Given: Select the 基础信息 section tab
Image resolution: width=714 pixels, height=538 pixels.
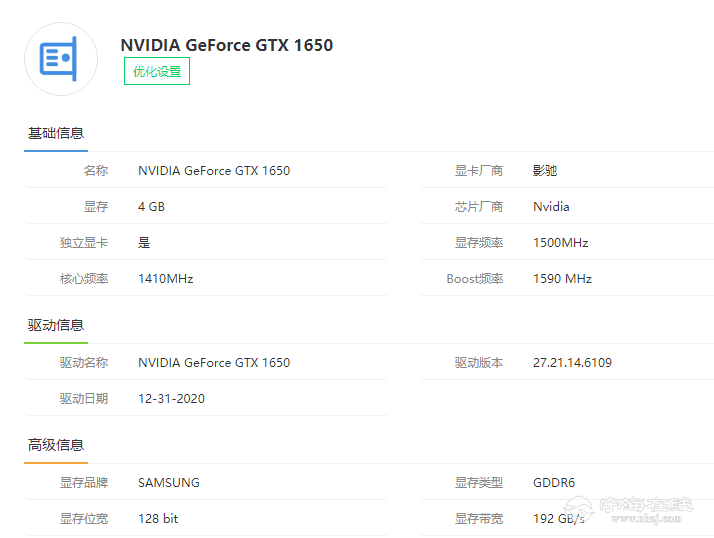Looking at the screenshot, I should pos(56,133).
